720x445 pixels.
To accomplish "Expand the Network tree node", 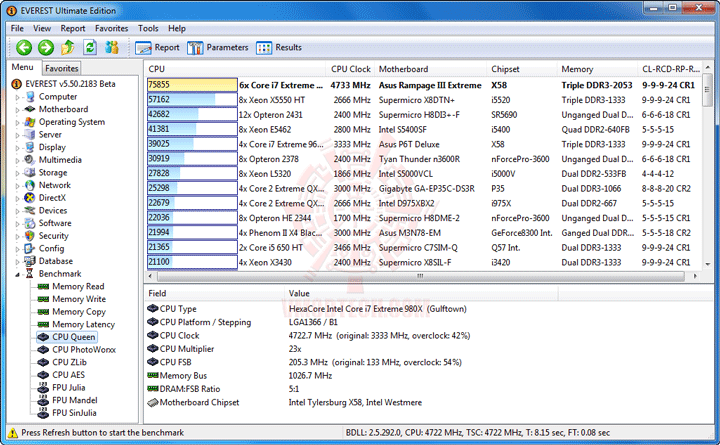I will (x=17, y=186).
